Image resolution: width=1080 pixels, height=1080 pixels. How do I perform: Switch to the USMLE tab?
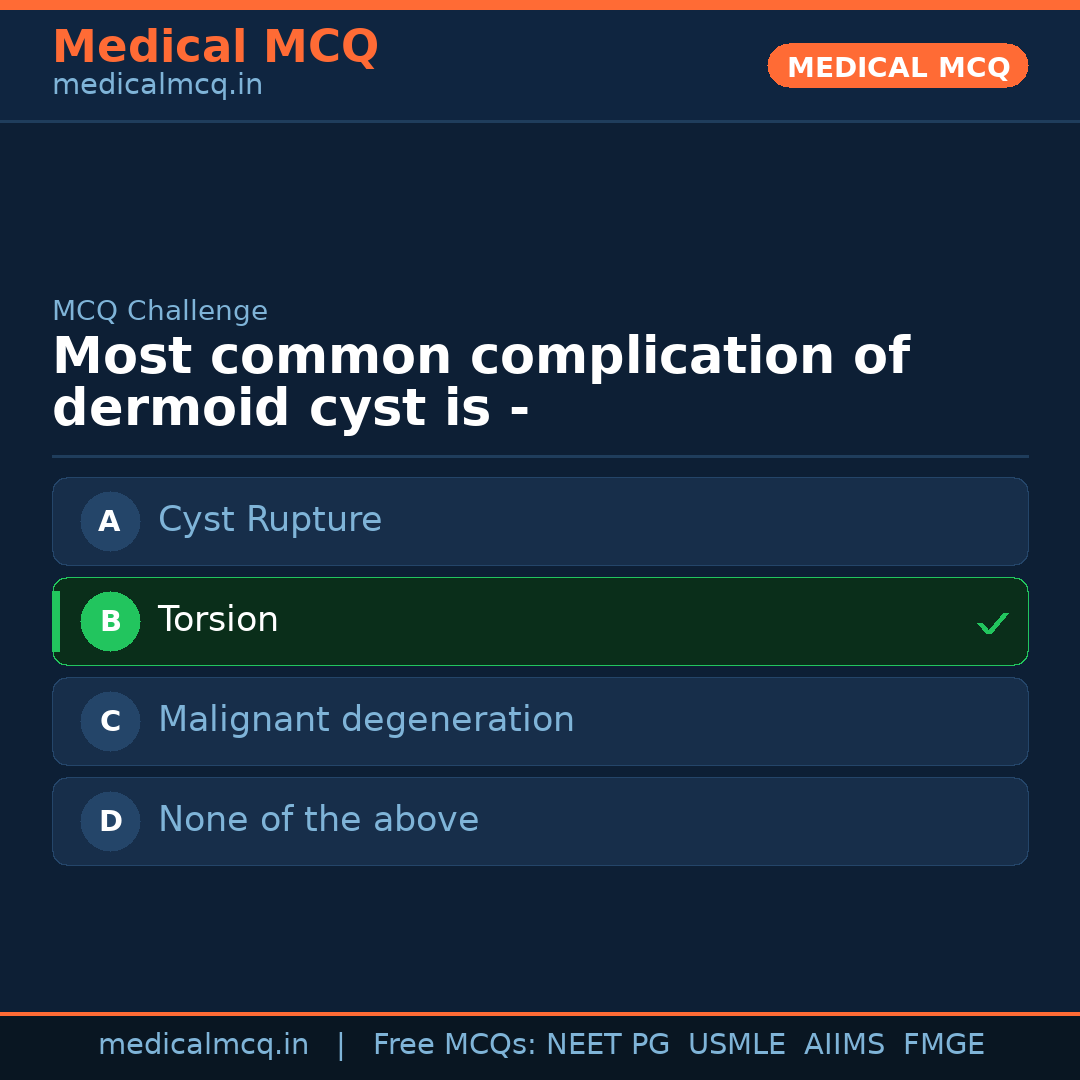(x=737, y=1043)
